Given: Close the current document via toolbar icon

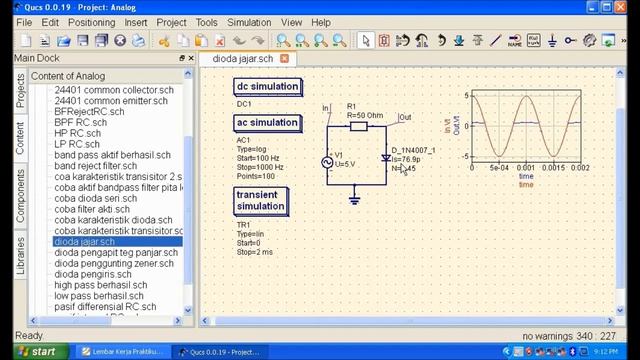Looking at the screenshot, I should (120, 40).
